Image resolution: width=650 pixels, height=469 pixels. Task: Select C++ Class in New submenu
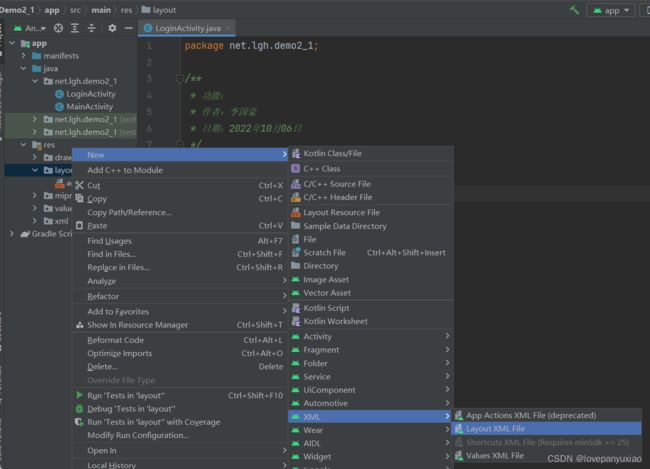pos(371,169)
